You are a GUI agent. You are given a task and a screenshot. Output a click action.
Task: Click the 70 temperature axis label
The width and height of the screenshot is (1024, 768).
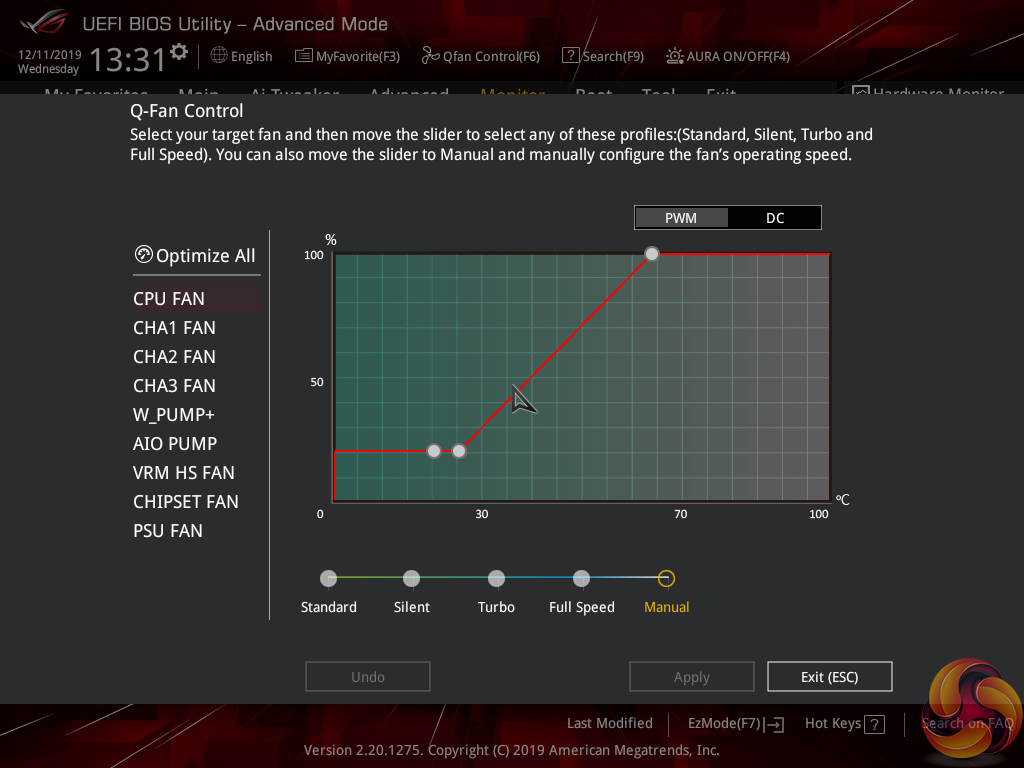click(680, 514)
